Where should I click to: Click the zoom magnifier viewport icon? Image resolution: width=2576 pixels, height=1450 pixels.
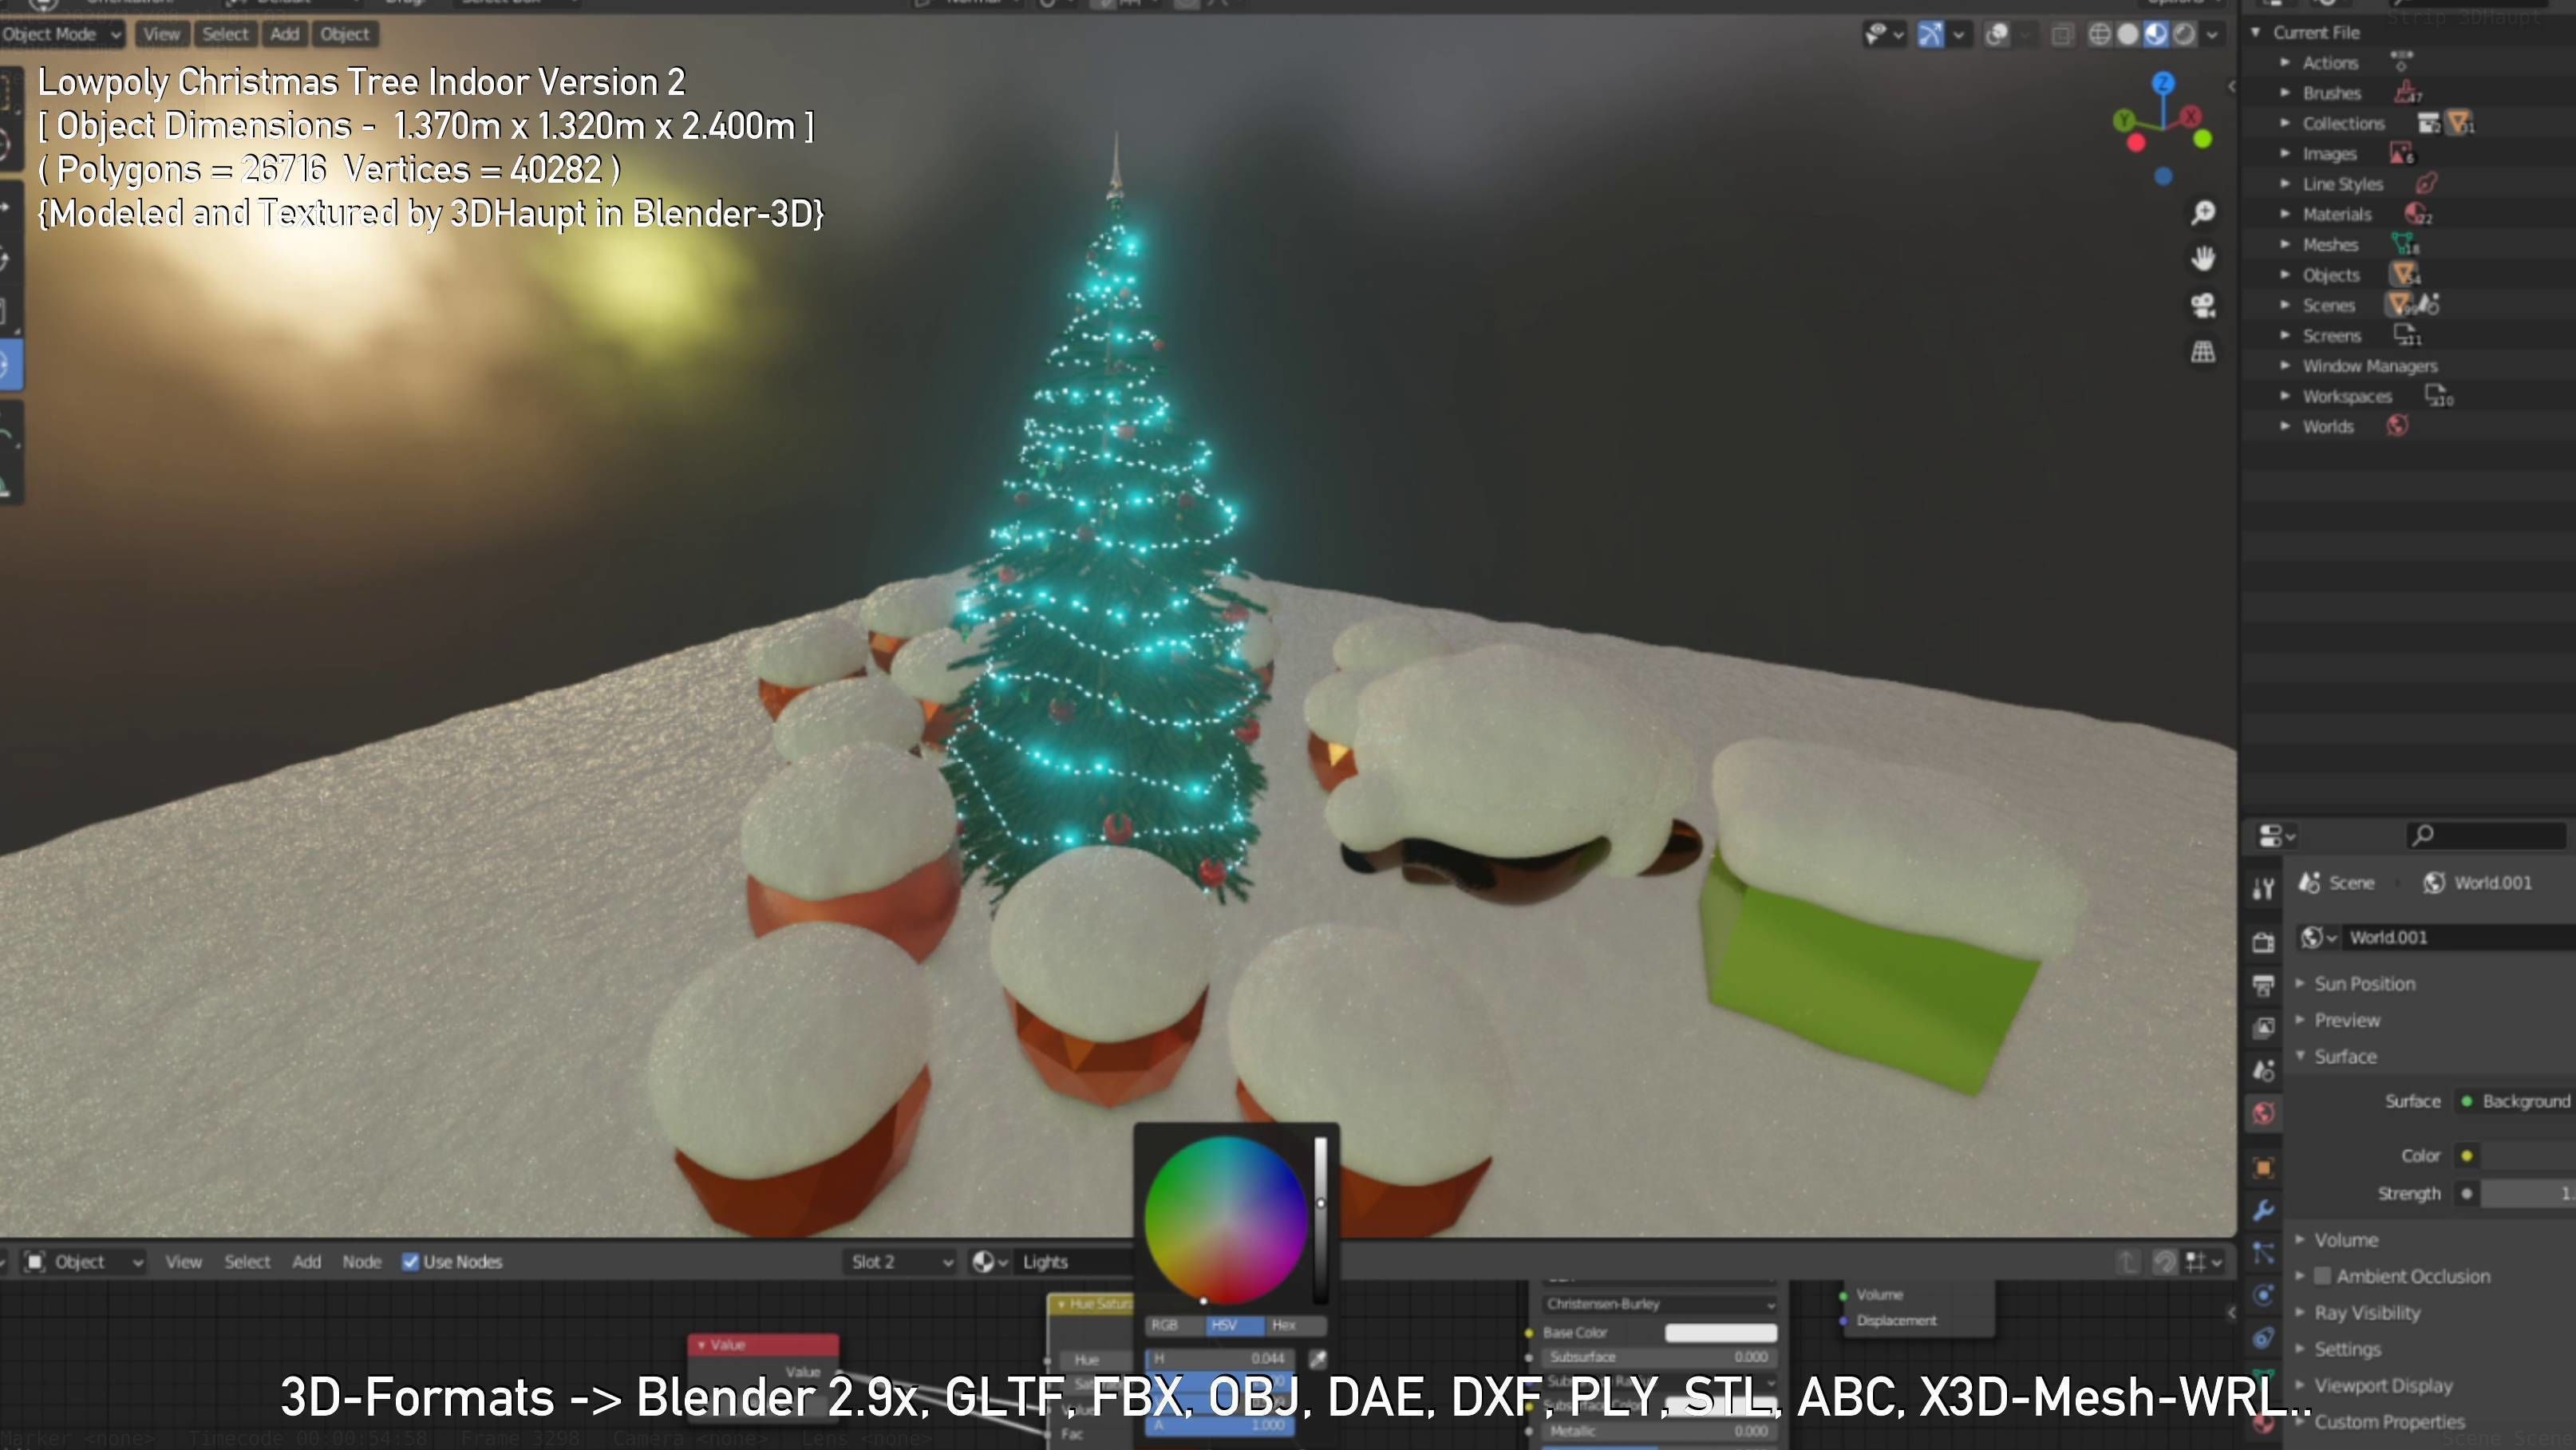click(2202, 212)
